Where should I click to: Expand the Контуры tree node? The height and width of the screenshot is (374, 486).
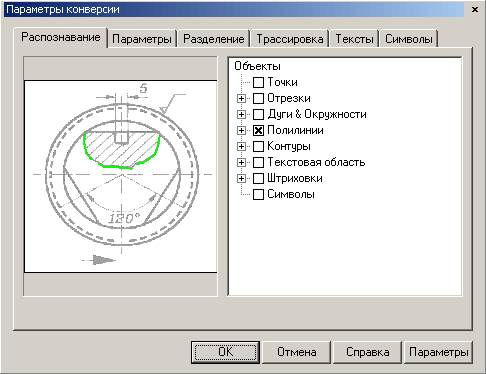point(241,146)
